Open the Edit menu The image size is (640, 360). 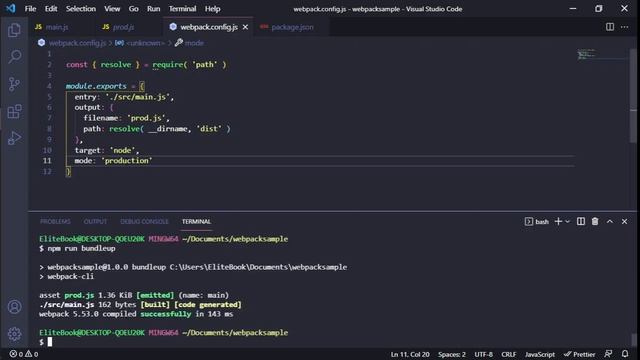pos(51,9)
